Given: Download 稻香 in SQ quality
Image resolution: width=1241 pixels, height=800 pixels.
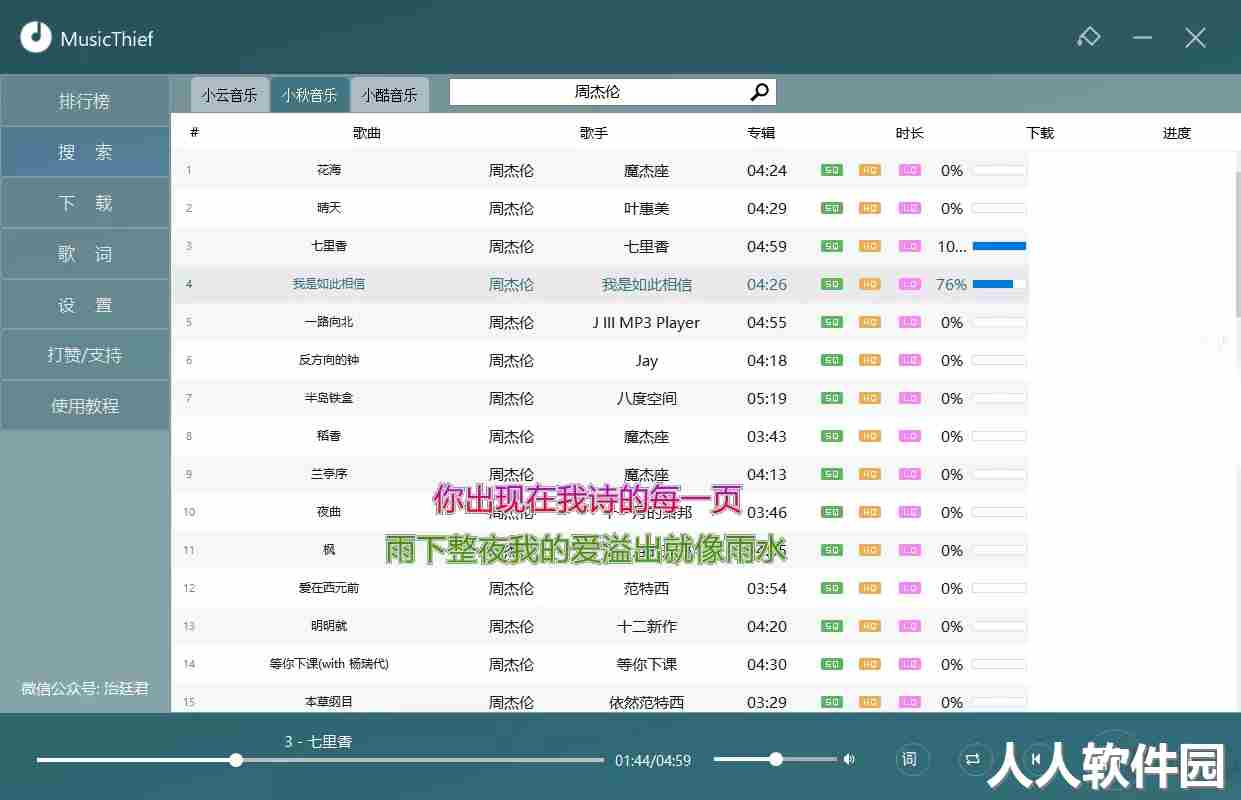Looking at the screenshot, I should click(x=832, y=436).
